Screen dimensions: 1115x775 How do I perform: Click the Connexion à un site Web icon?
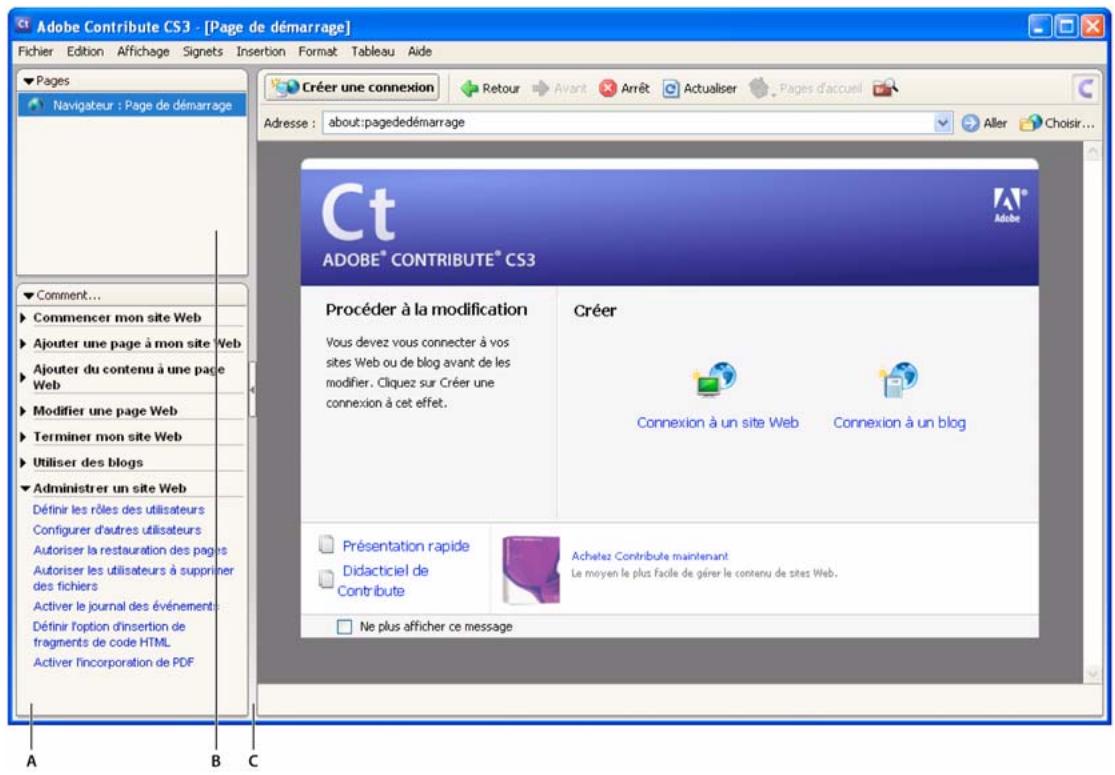(x=716, y=379)
